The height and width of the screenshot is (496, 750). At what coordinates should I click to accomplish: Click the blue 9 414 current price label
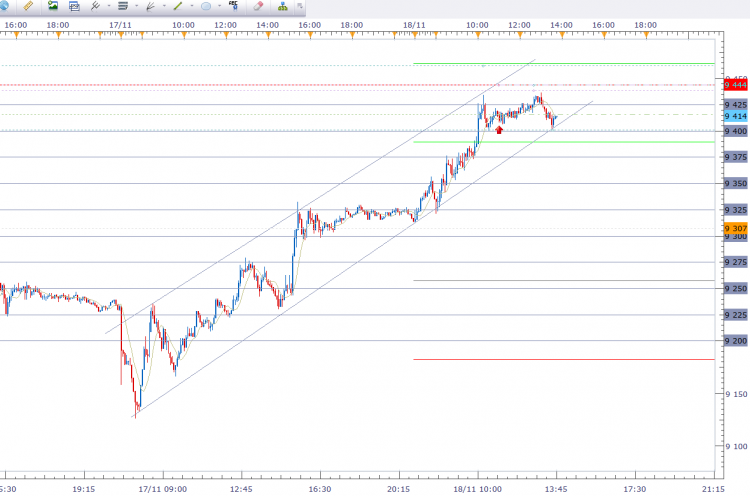pyautogui.click(x=736, y=116)
